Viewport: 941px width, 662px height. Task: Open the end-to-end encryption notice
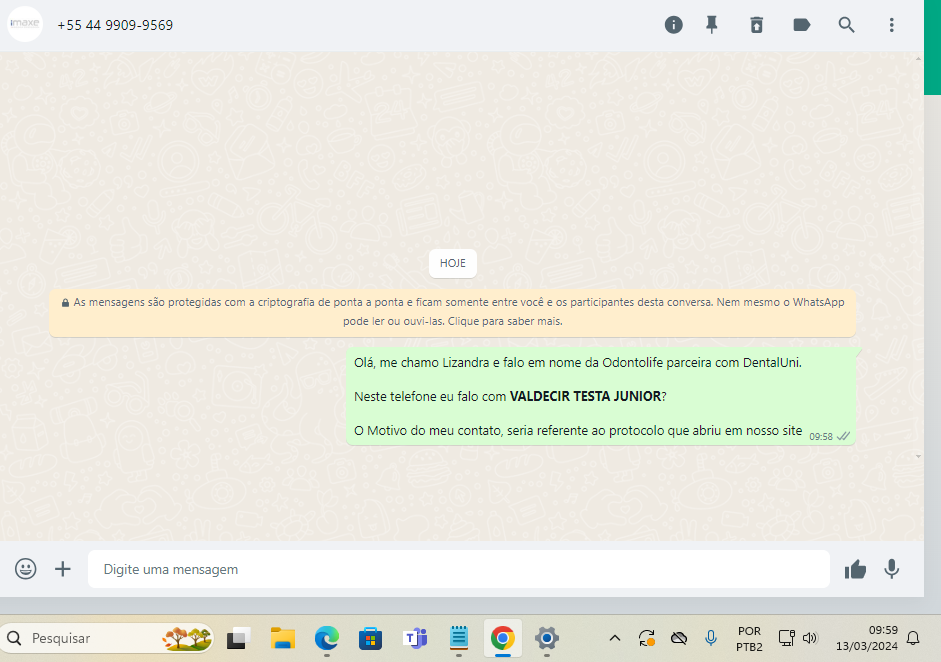(x=452, y=312)
